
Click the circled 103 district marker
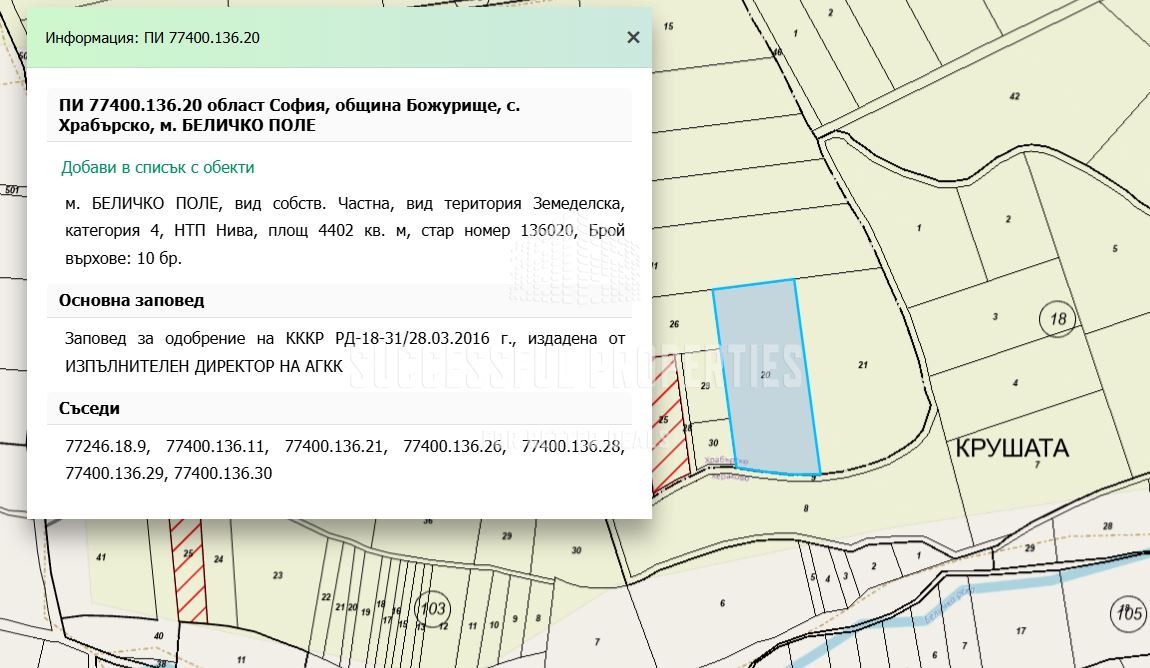click(433, 607)
